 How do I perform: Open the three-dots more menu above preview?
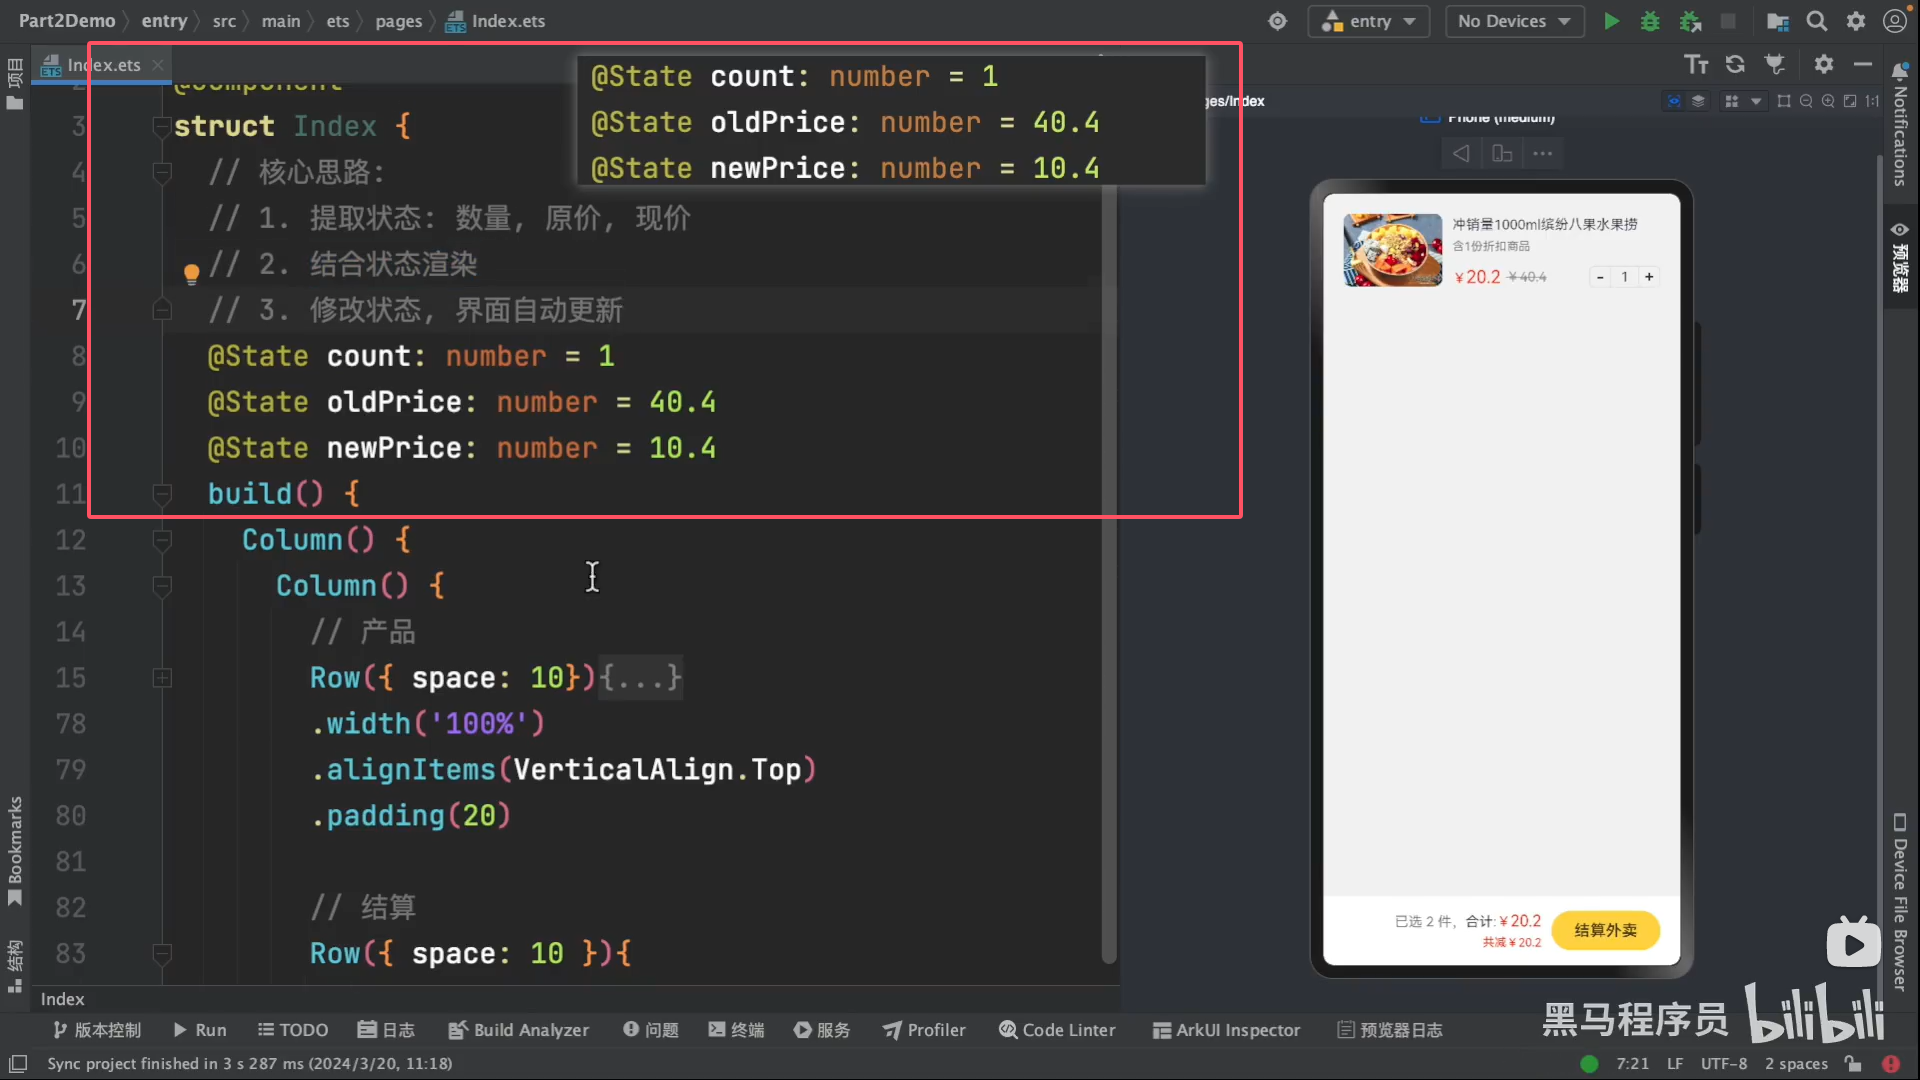(1543, 153)
